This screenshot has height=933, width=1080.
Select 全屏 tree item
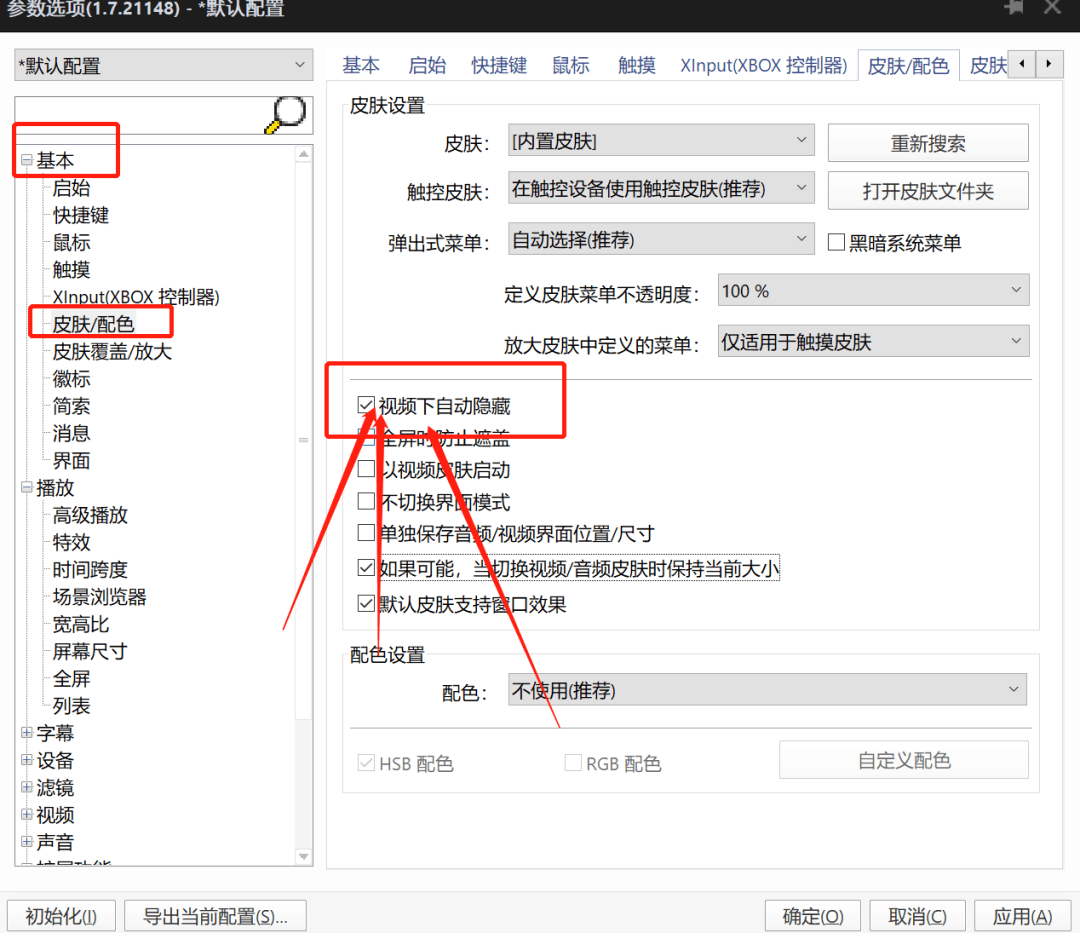(x=72, y=679)
